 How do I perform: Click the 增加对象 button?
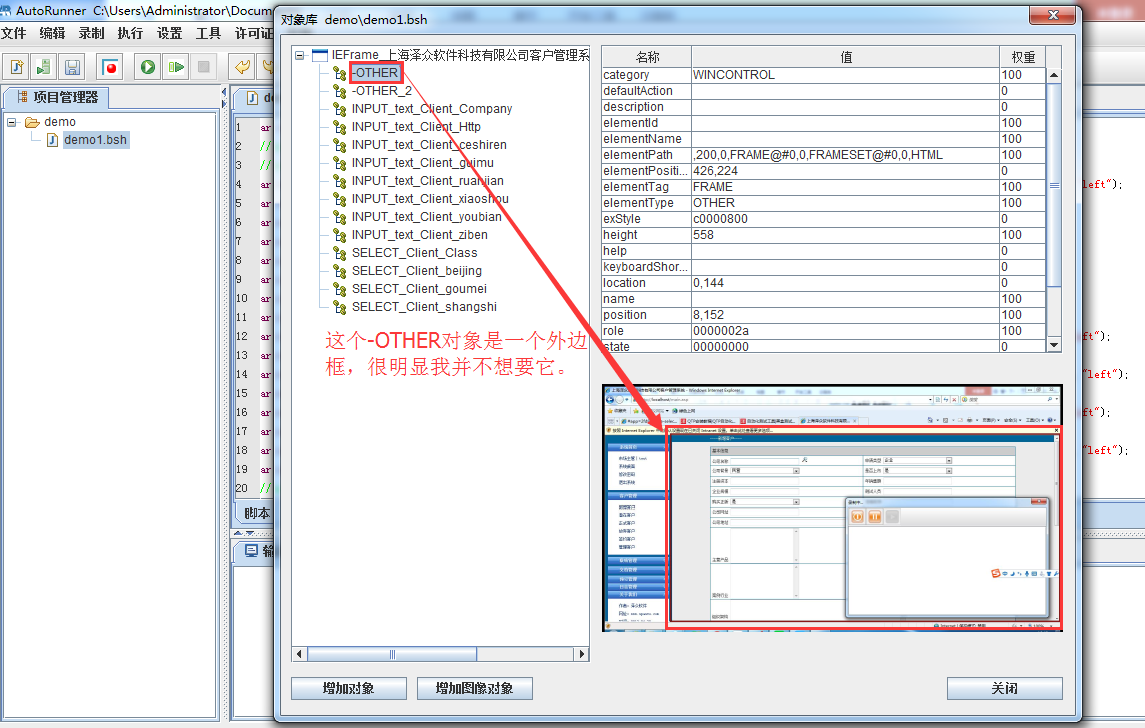coord(348,688)
